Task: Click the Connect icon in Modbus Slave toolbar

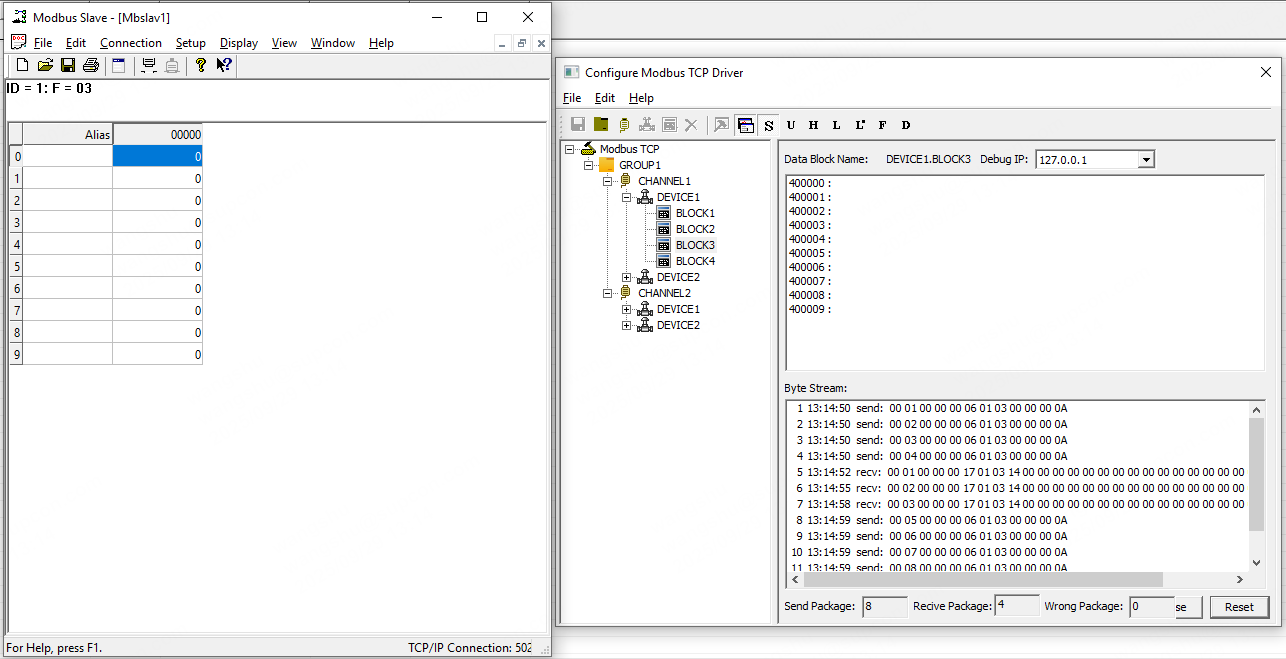Action: point(149,66)
